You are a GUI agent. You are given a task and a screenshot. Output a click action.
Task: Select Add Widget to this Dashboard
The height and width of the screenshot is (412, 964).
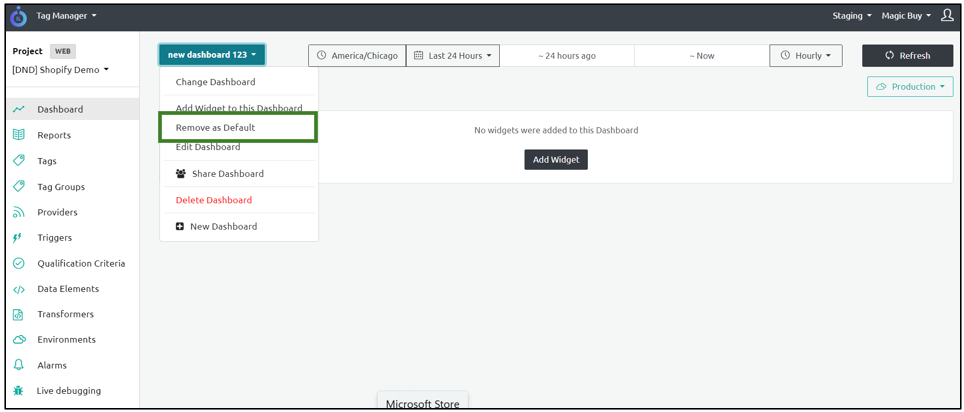(x=239, y=108)
